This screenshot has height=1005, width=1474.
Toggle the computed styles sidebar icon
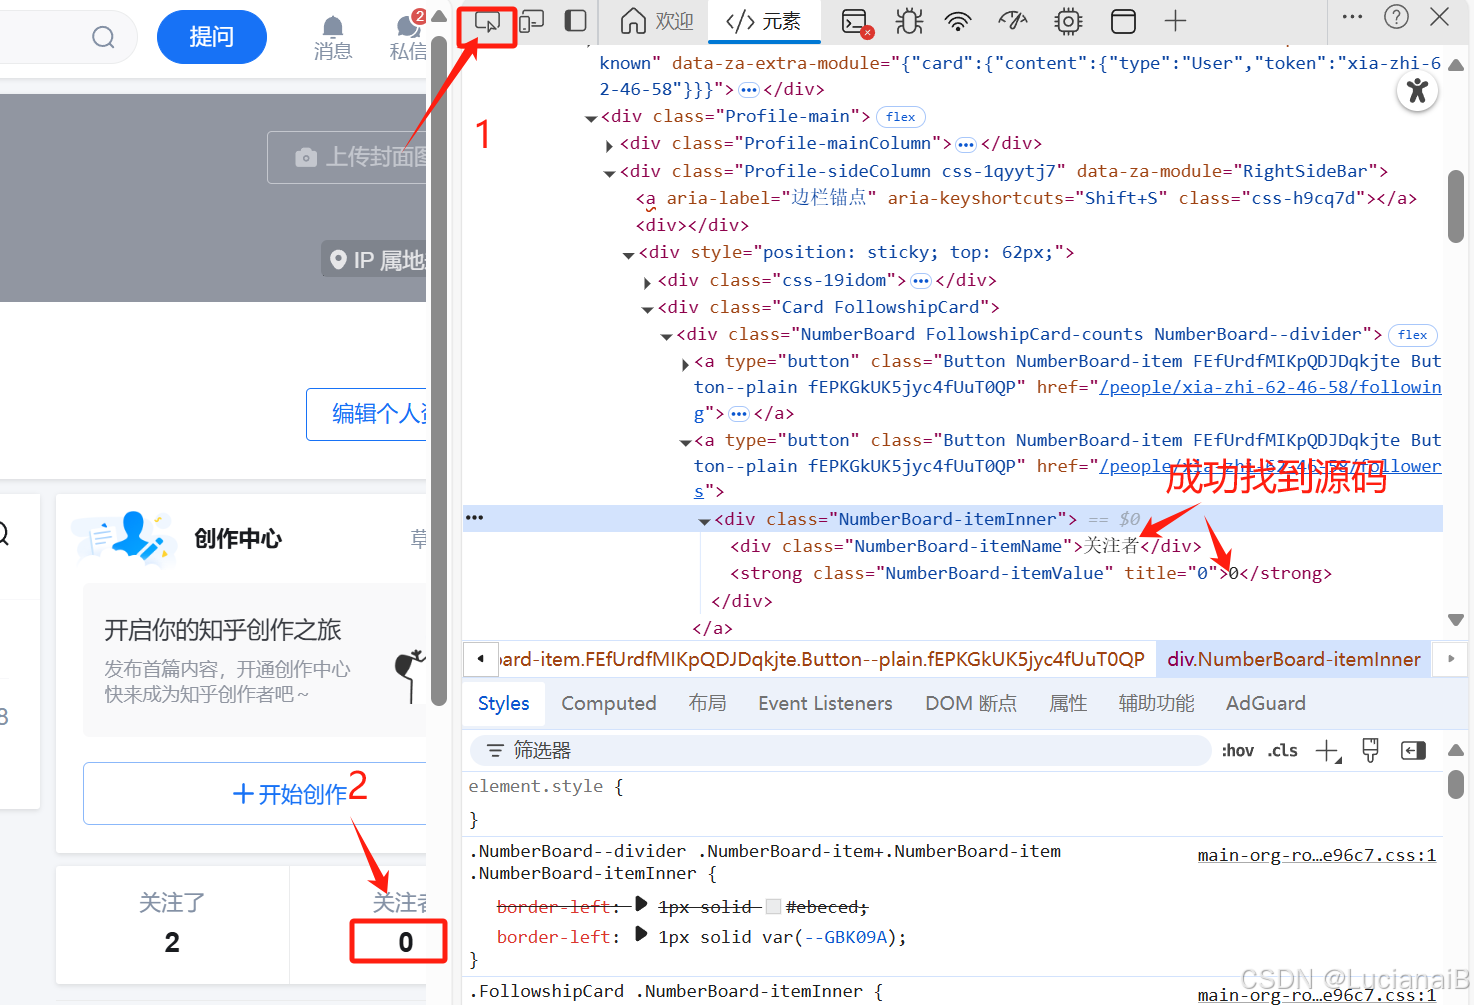[1413, 750]
